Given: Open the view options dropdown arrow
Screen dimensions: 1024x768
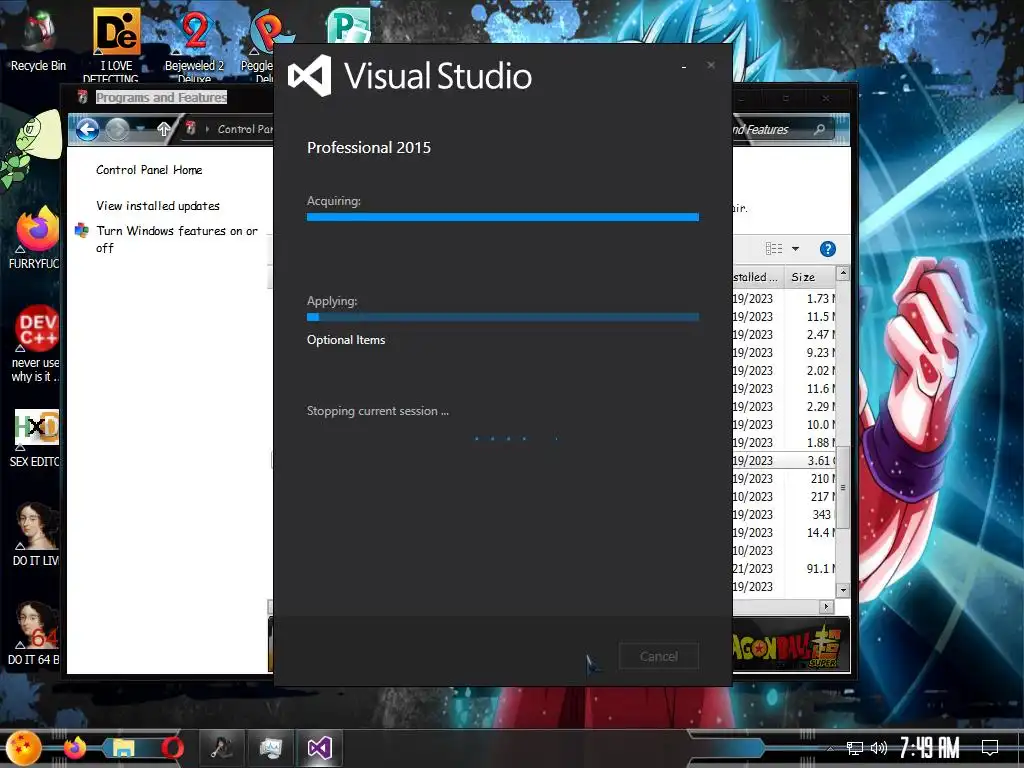Looking at the screenshot, I should tap(795, 248).
